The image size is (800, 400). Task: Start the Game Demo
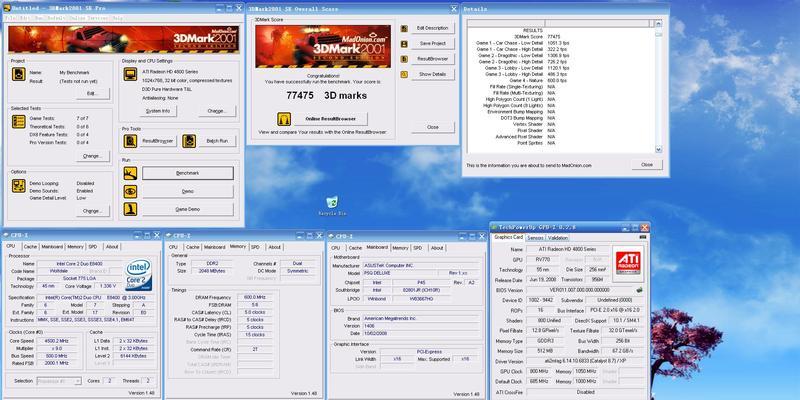coord(188,209)
